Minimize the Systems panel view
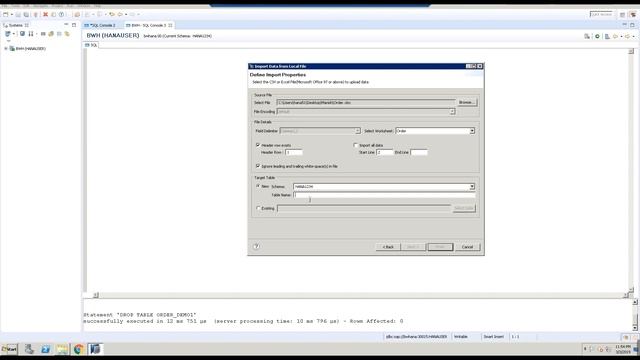This screenshot has height=360, width=640. click(66, 25)
